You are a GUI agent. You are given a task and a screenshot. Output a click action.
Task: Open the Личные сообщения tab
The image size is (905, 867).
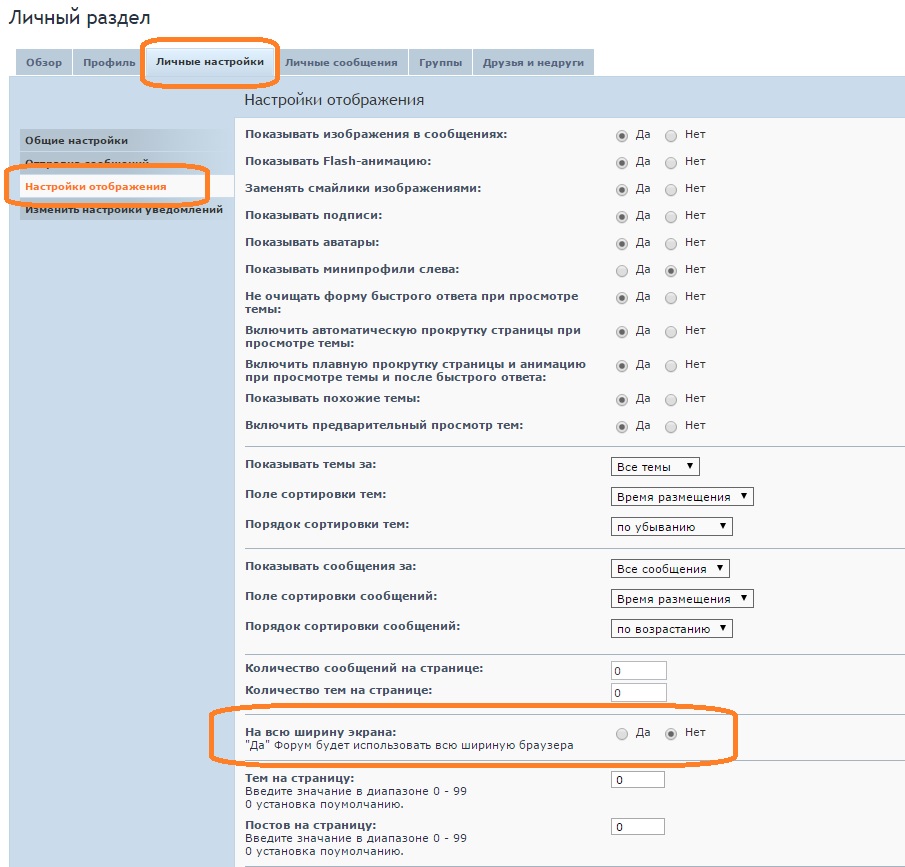click(x=341, y=63)
